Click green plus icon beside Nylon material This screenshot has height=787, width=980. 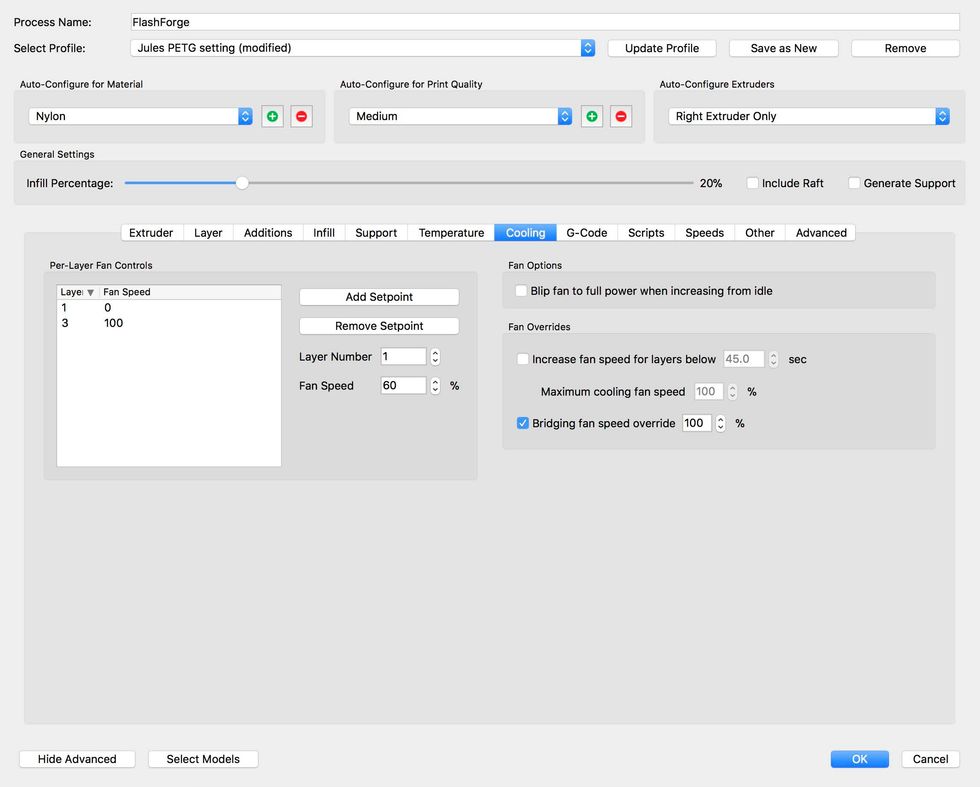point(272,117)
